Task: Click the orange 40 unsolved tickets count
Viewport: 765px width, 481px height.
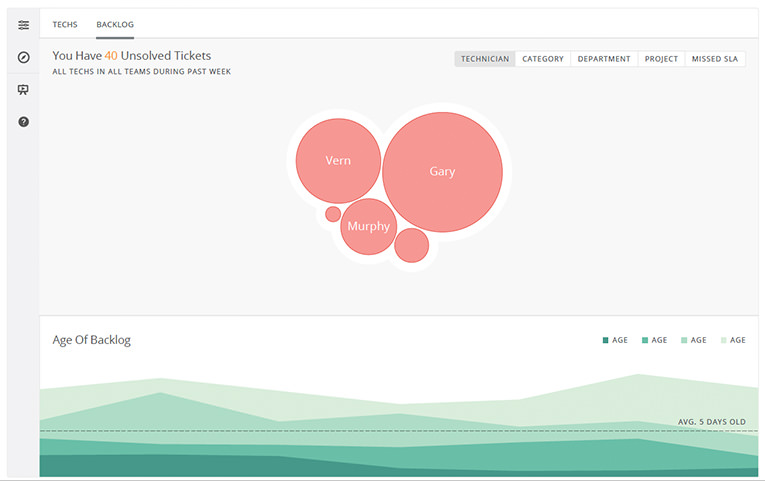Action: tap(111, 56)
